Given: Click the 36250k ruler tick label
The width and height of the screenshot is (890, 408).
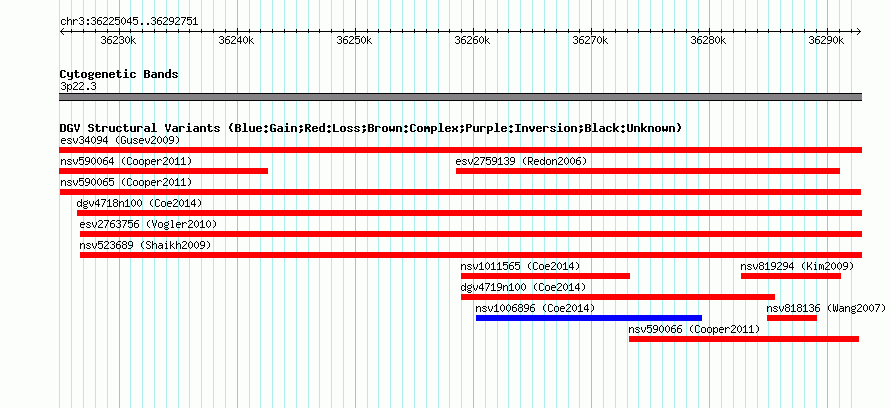Looking at the screenshot, I should coord(354,40).
